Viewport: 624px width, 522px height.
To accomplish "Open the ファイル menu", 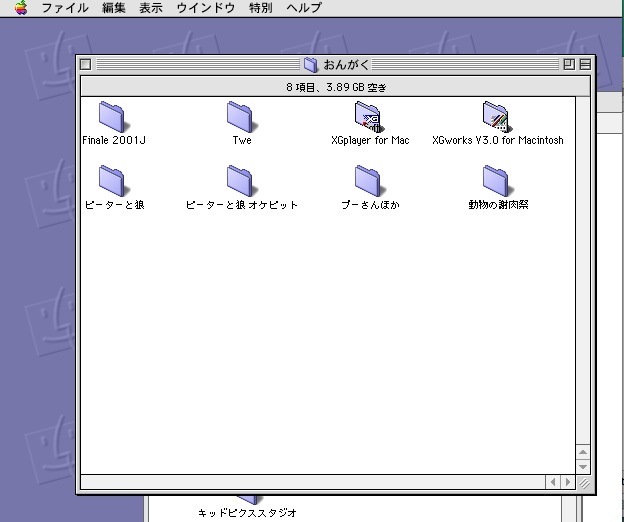I will (65, 8).
